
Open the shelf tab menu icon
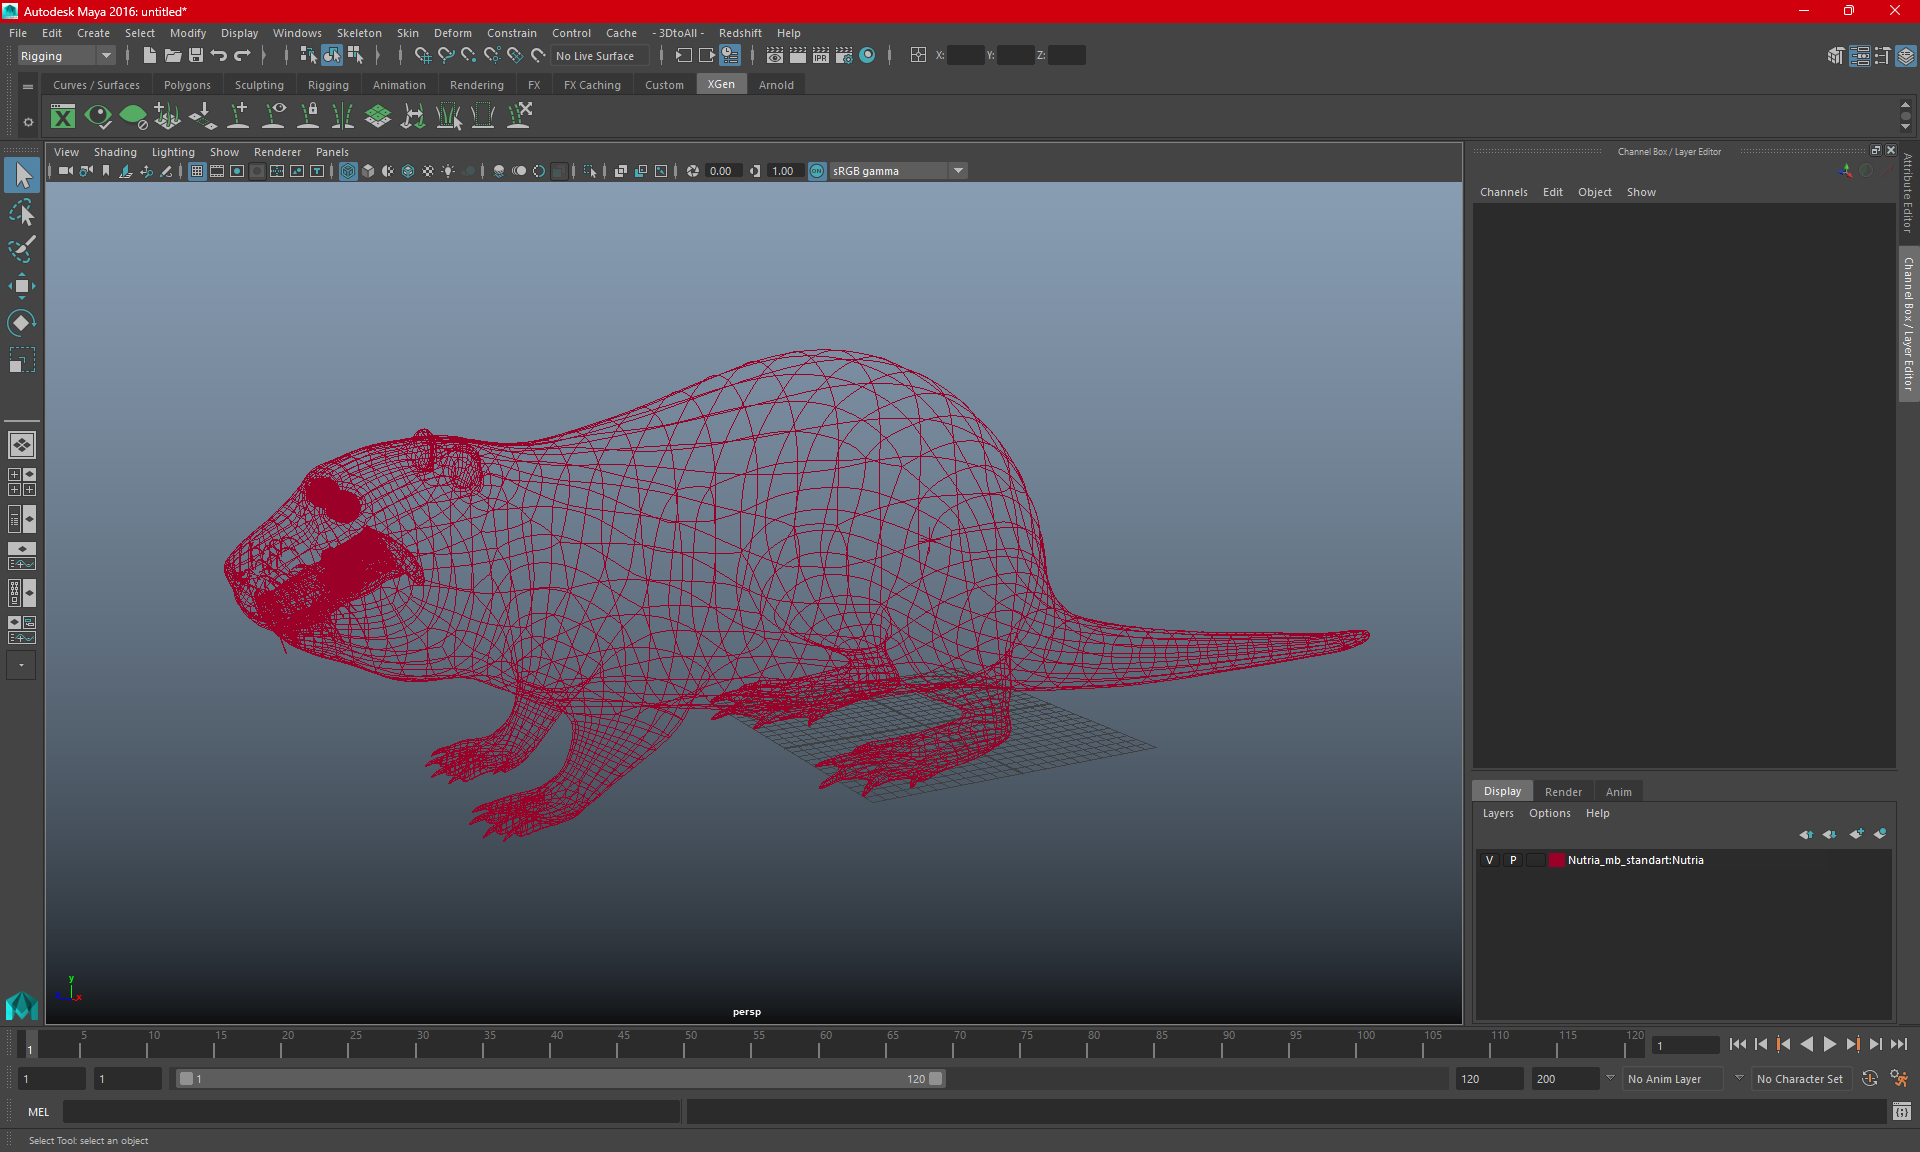coord(28,87)
